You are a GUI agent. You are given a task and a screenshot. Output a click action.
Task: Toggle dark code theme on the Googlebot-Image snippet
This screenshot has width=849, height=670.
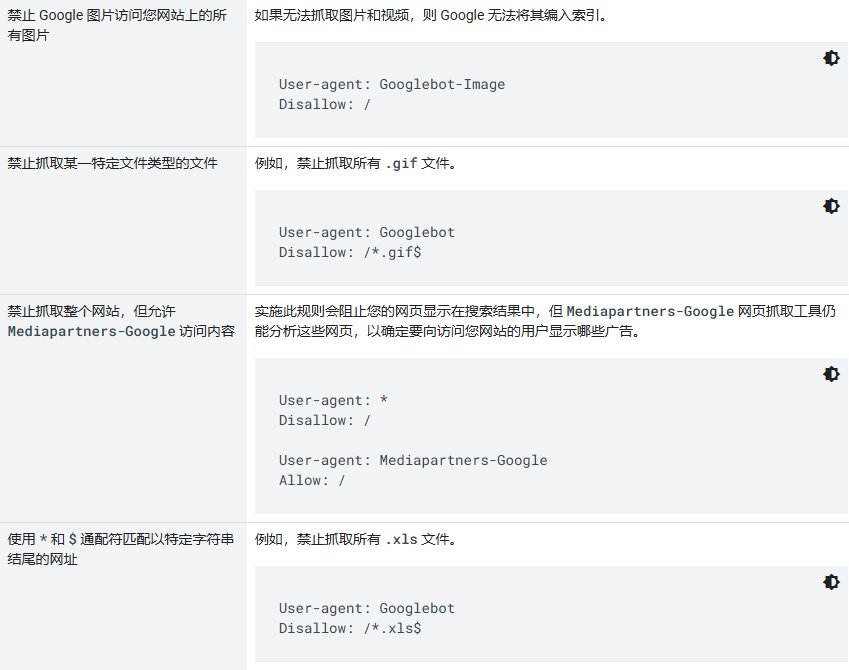click(x=831, y=58)
